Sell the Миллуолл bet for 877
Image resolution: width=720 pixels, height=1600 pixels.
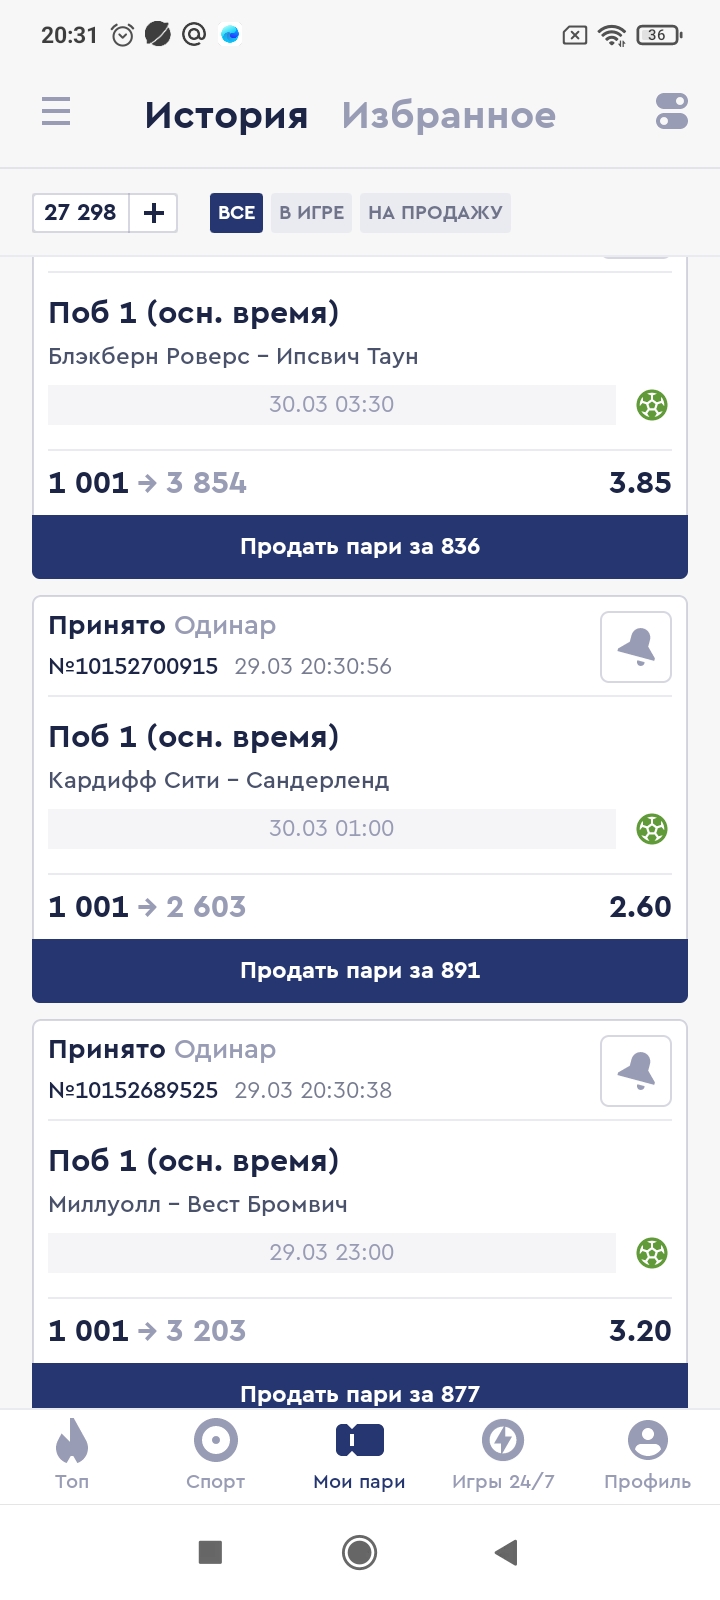[360, 1390]
